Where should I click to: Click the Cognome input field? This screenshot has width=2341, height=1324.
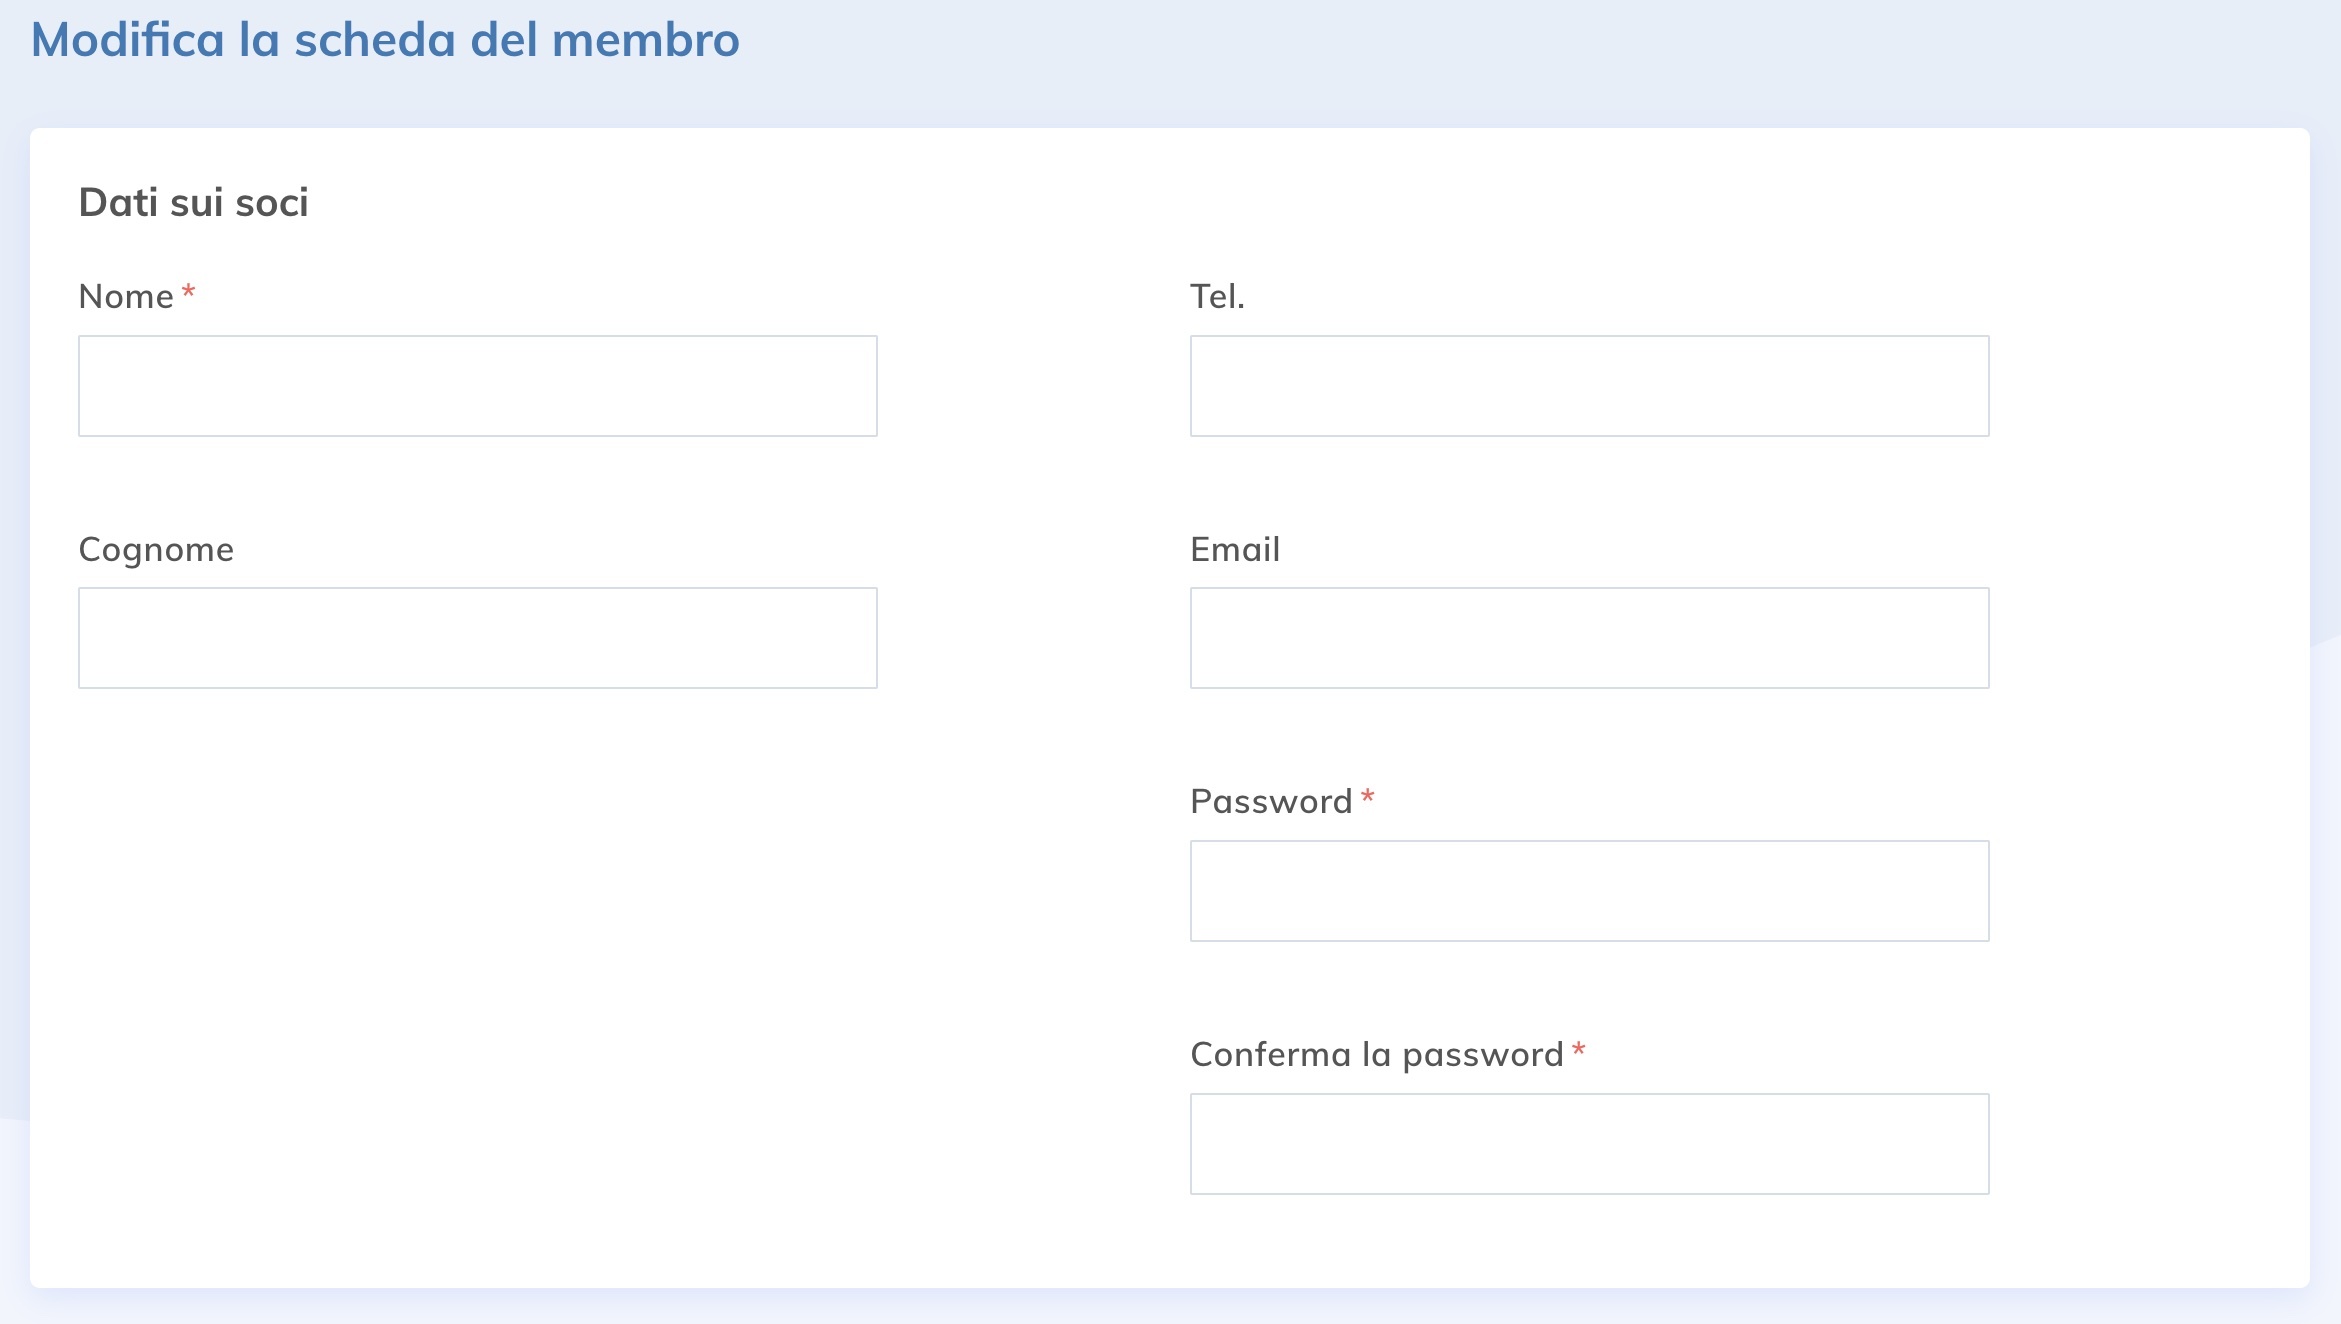pos(477,637)
